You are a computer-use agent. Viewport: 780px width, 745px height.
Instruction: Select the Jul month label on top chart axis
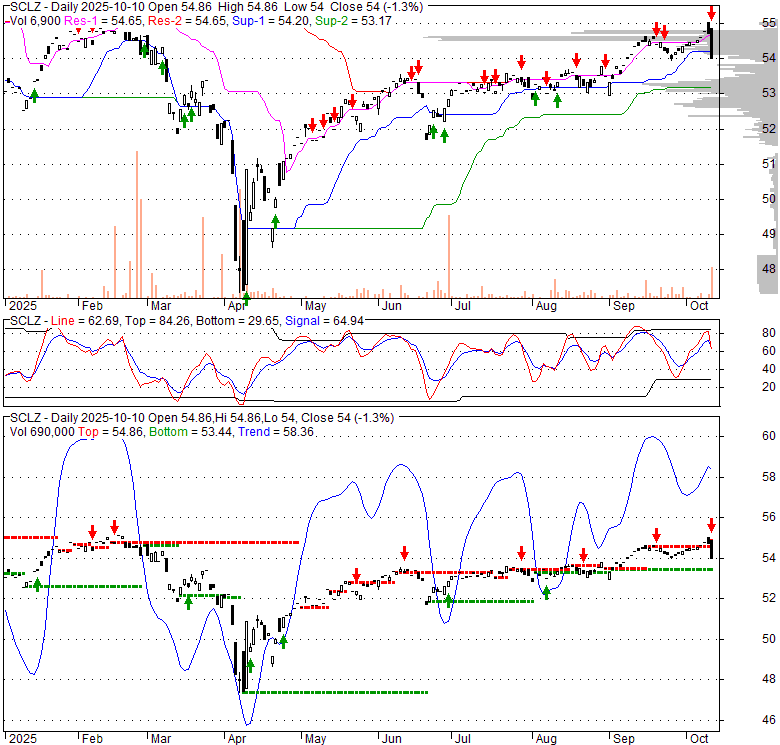(x=462, y=305)
